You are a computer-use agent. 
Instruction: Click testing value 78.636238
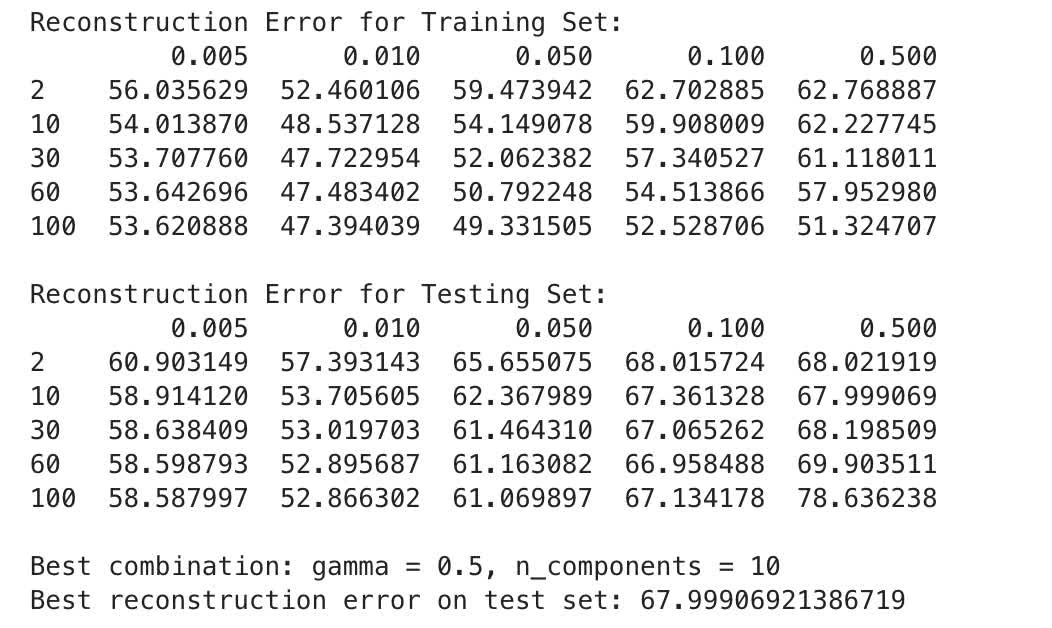point(867,499)
